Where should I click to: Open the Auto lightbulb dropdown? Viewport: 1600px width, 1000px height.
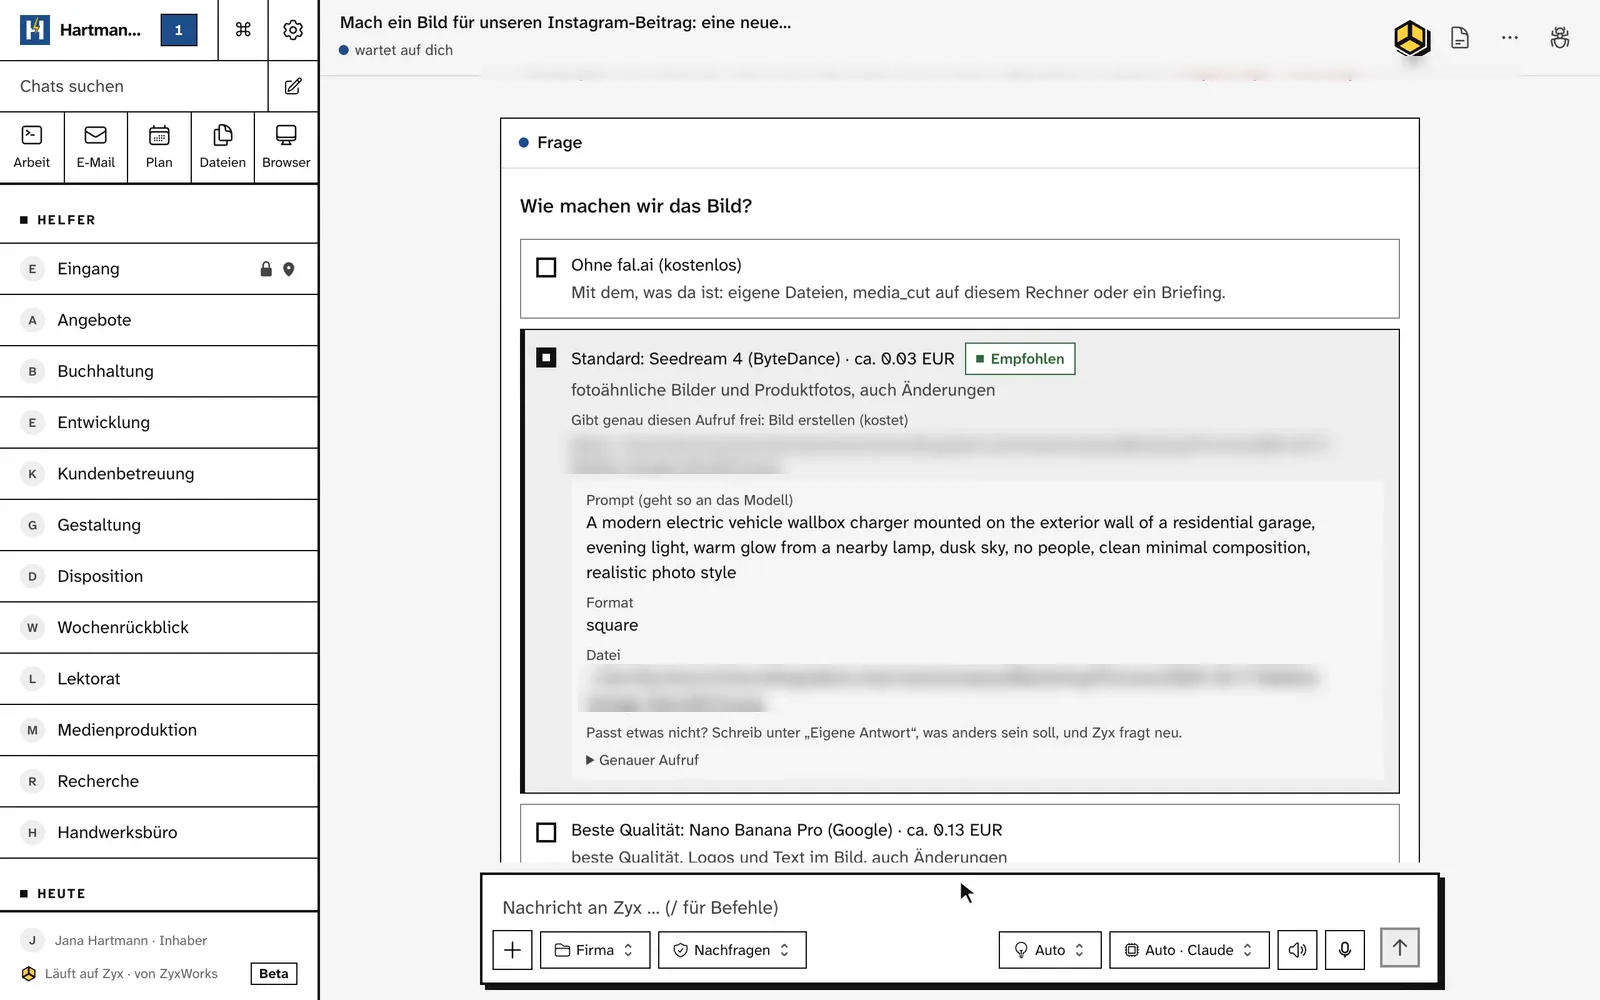click(x=1050, y=950)
